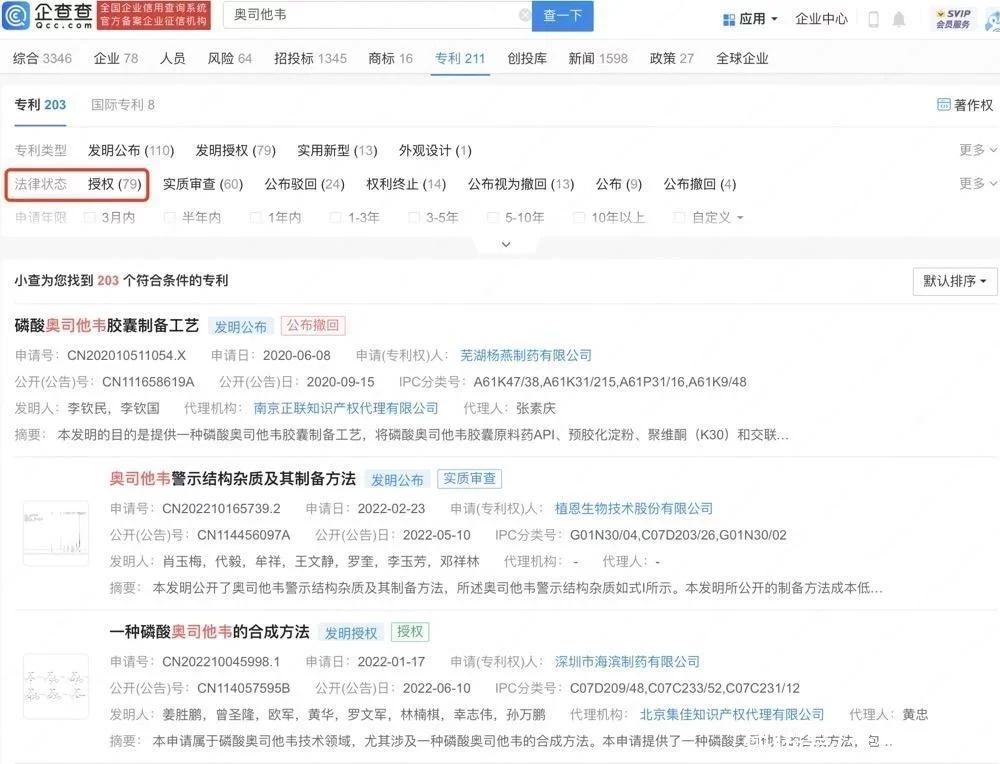This screenshot has height=764, width=1000.
Task: Click the Qcc logo icon
Action: 16,15
